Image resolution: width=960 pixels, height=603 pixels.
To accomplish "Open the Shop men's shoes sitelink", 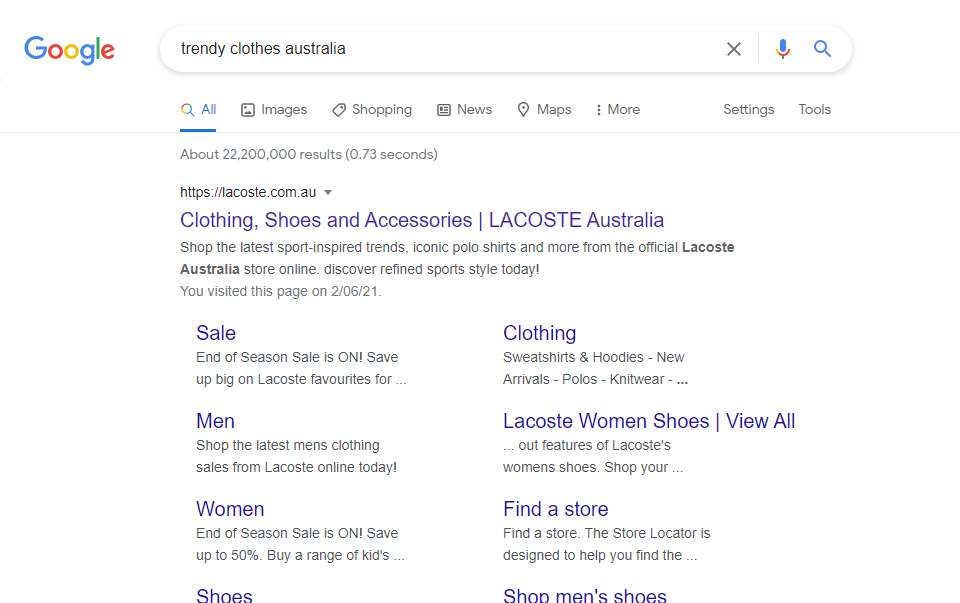I will pos(585,596).
